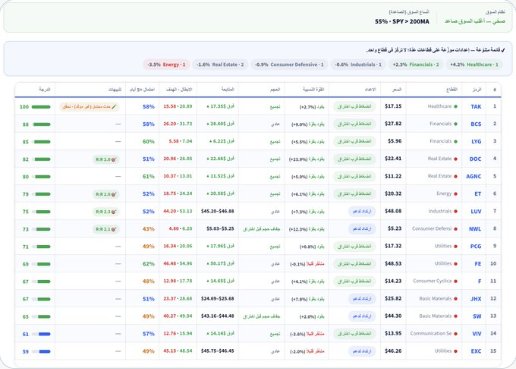The width and height of the screenshot is (516, 369).
Task: Click the red Utilities dot in EXC row
Action: click(x=456, y=351)
